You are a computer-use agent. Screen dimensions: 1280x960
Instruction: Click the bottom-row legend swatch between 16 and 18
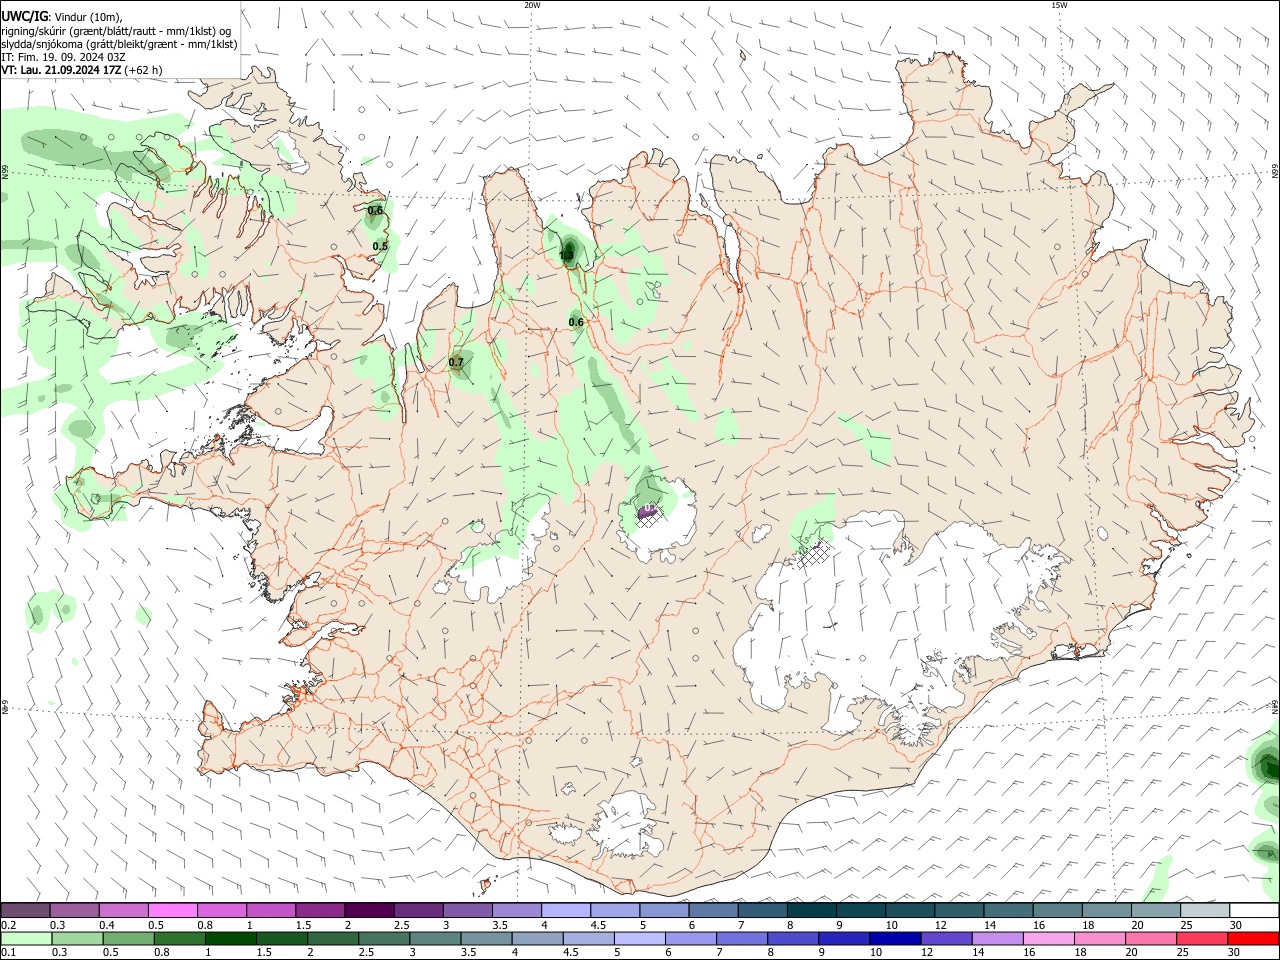coord(1049,938)
